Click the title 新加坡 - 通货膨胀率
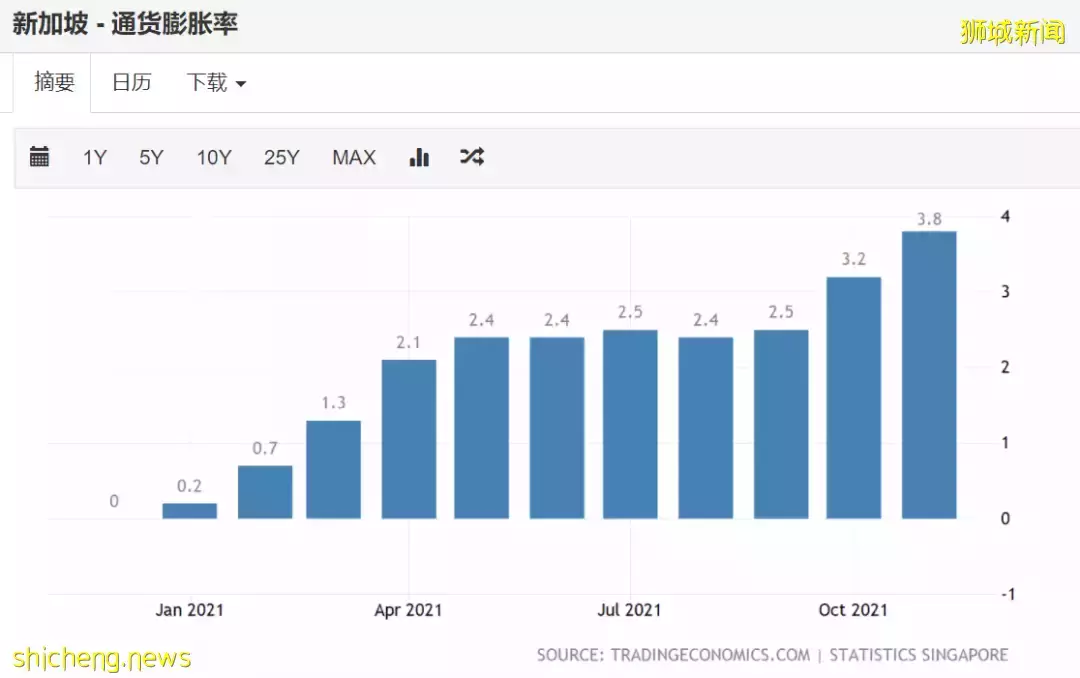Image resolution: width=1080 pixels, height=678 pixels. [125, 24]
